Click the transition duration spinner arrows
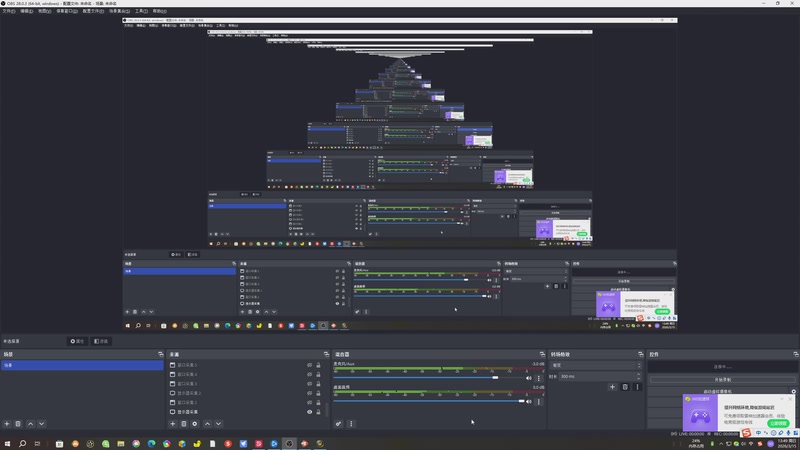800x450 pixels. [x=638, y=376]
